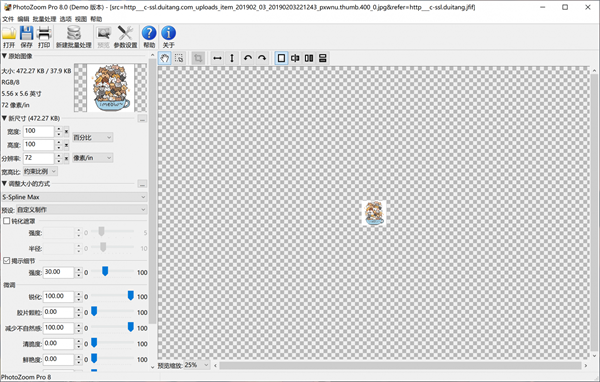Click the 高度 input field

click(39, 145)
